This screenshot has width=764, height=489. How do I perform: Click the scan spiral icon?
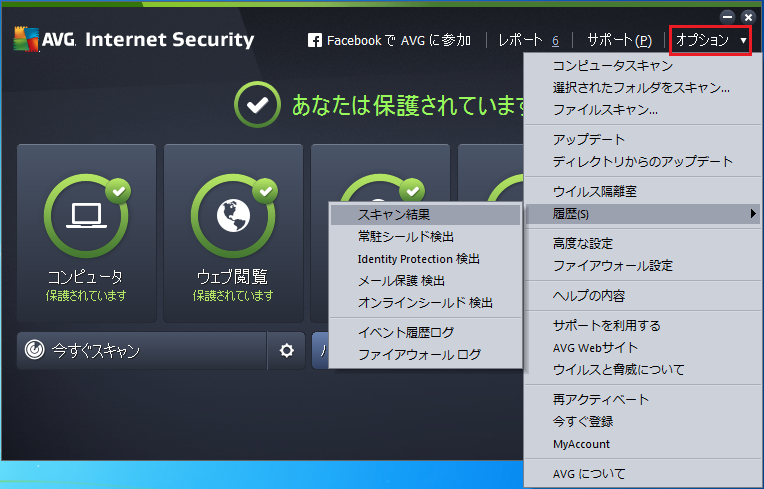(x=35, y=350)
